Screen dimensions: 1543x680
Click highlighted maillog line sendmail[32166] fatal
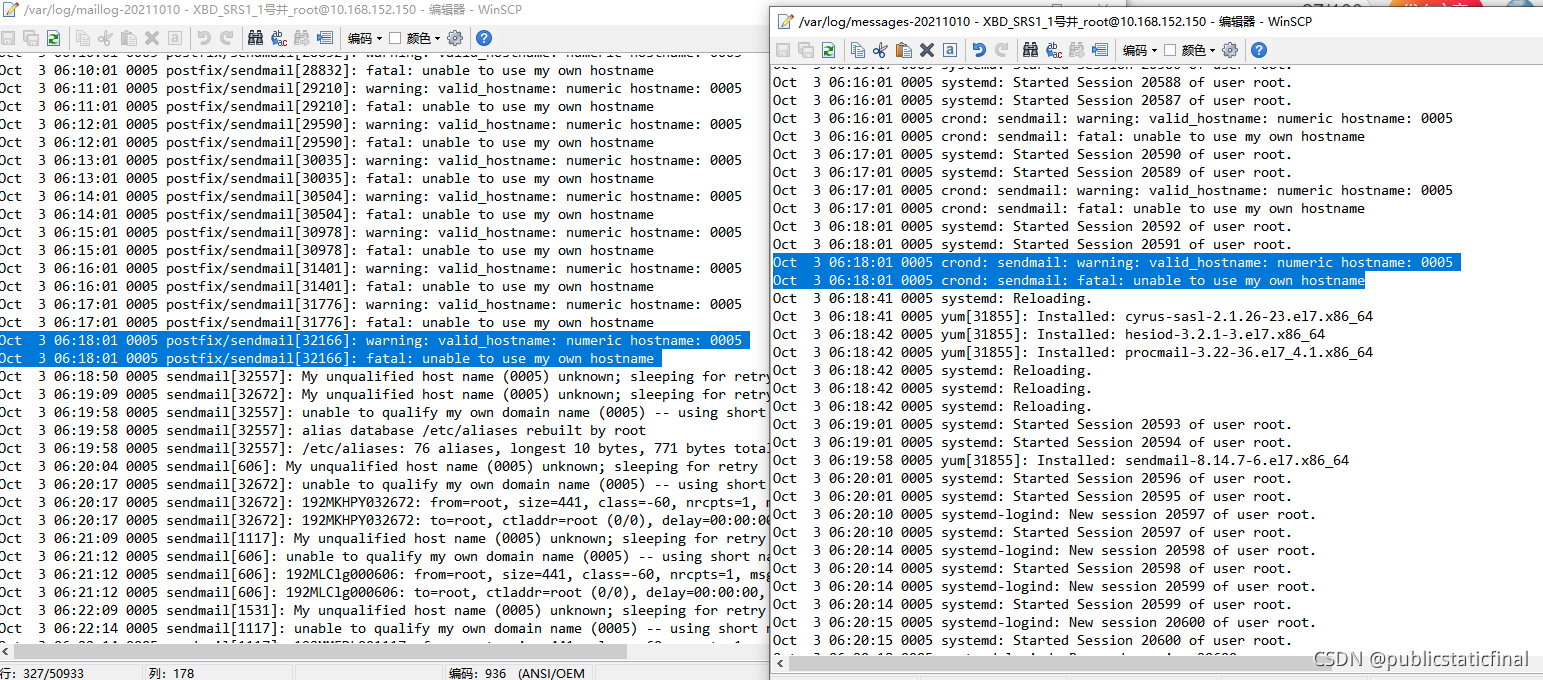[330, 358]
